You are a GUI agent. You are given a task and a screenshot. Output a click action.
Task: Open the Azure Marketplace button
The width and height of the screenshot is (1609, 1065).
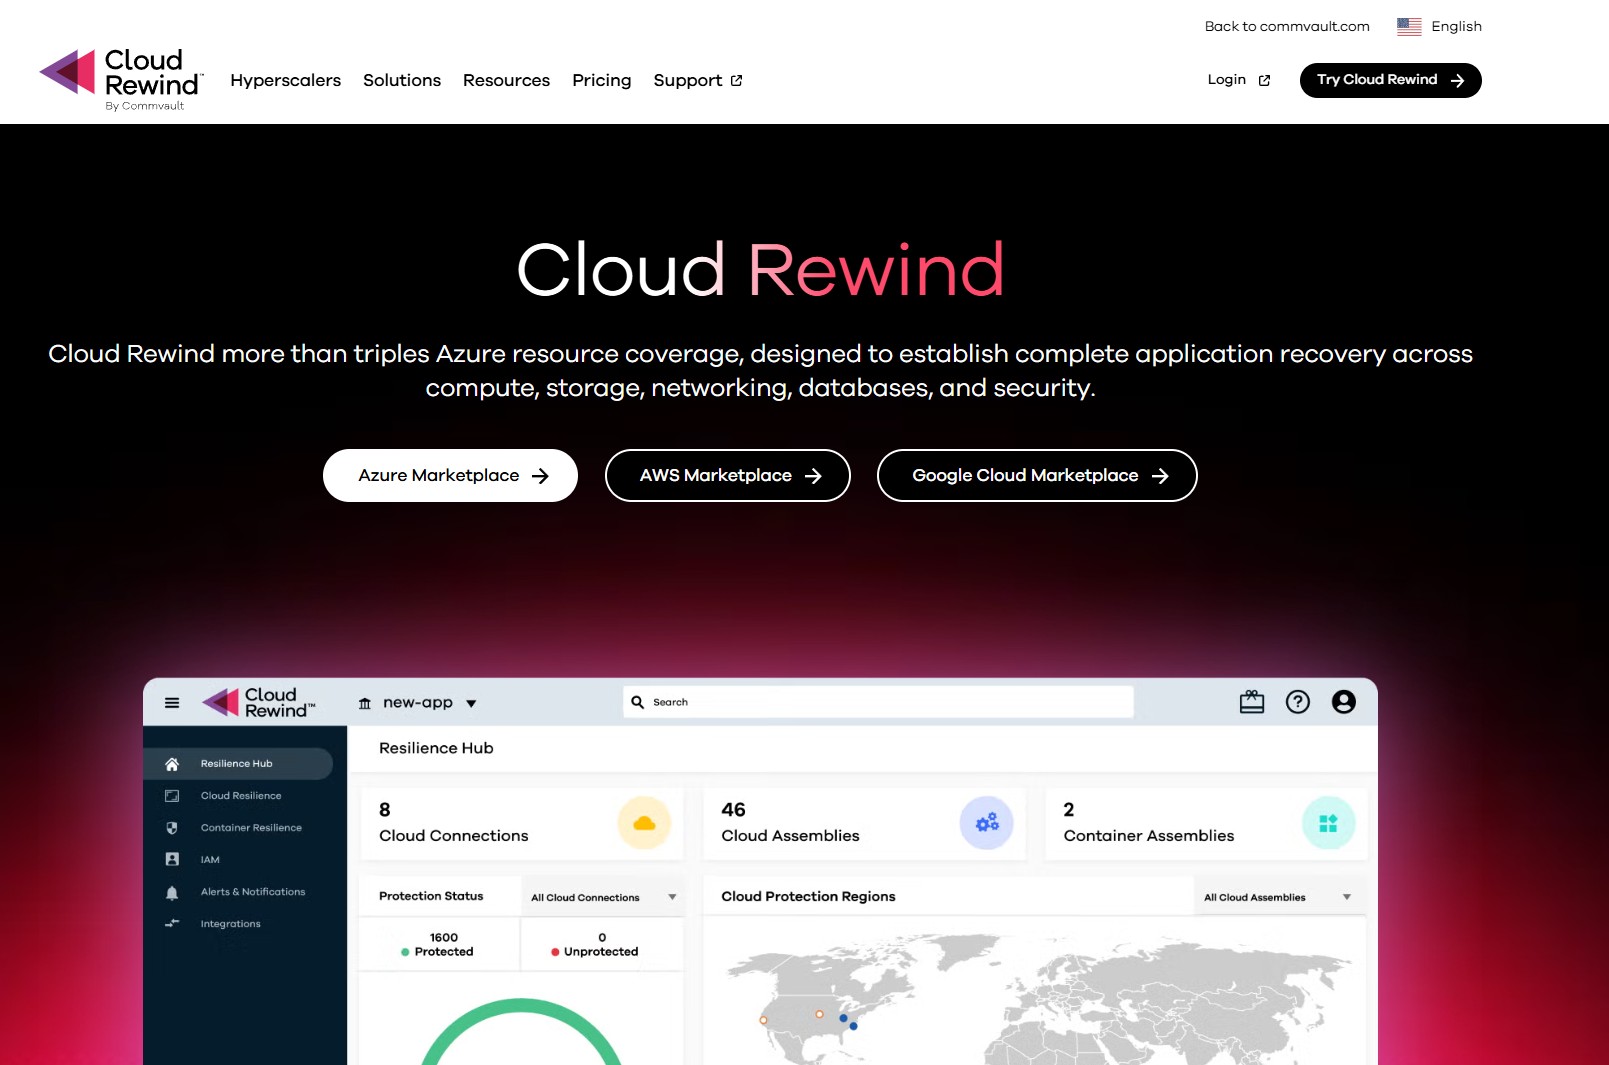[450, 476]
